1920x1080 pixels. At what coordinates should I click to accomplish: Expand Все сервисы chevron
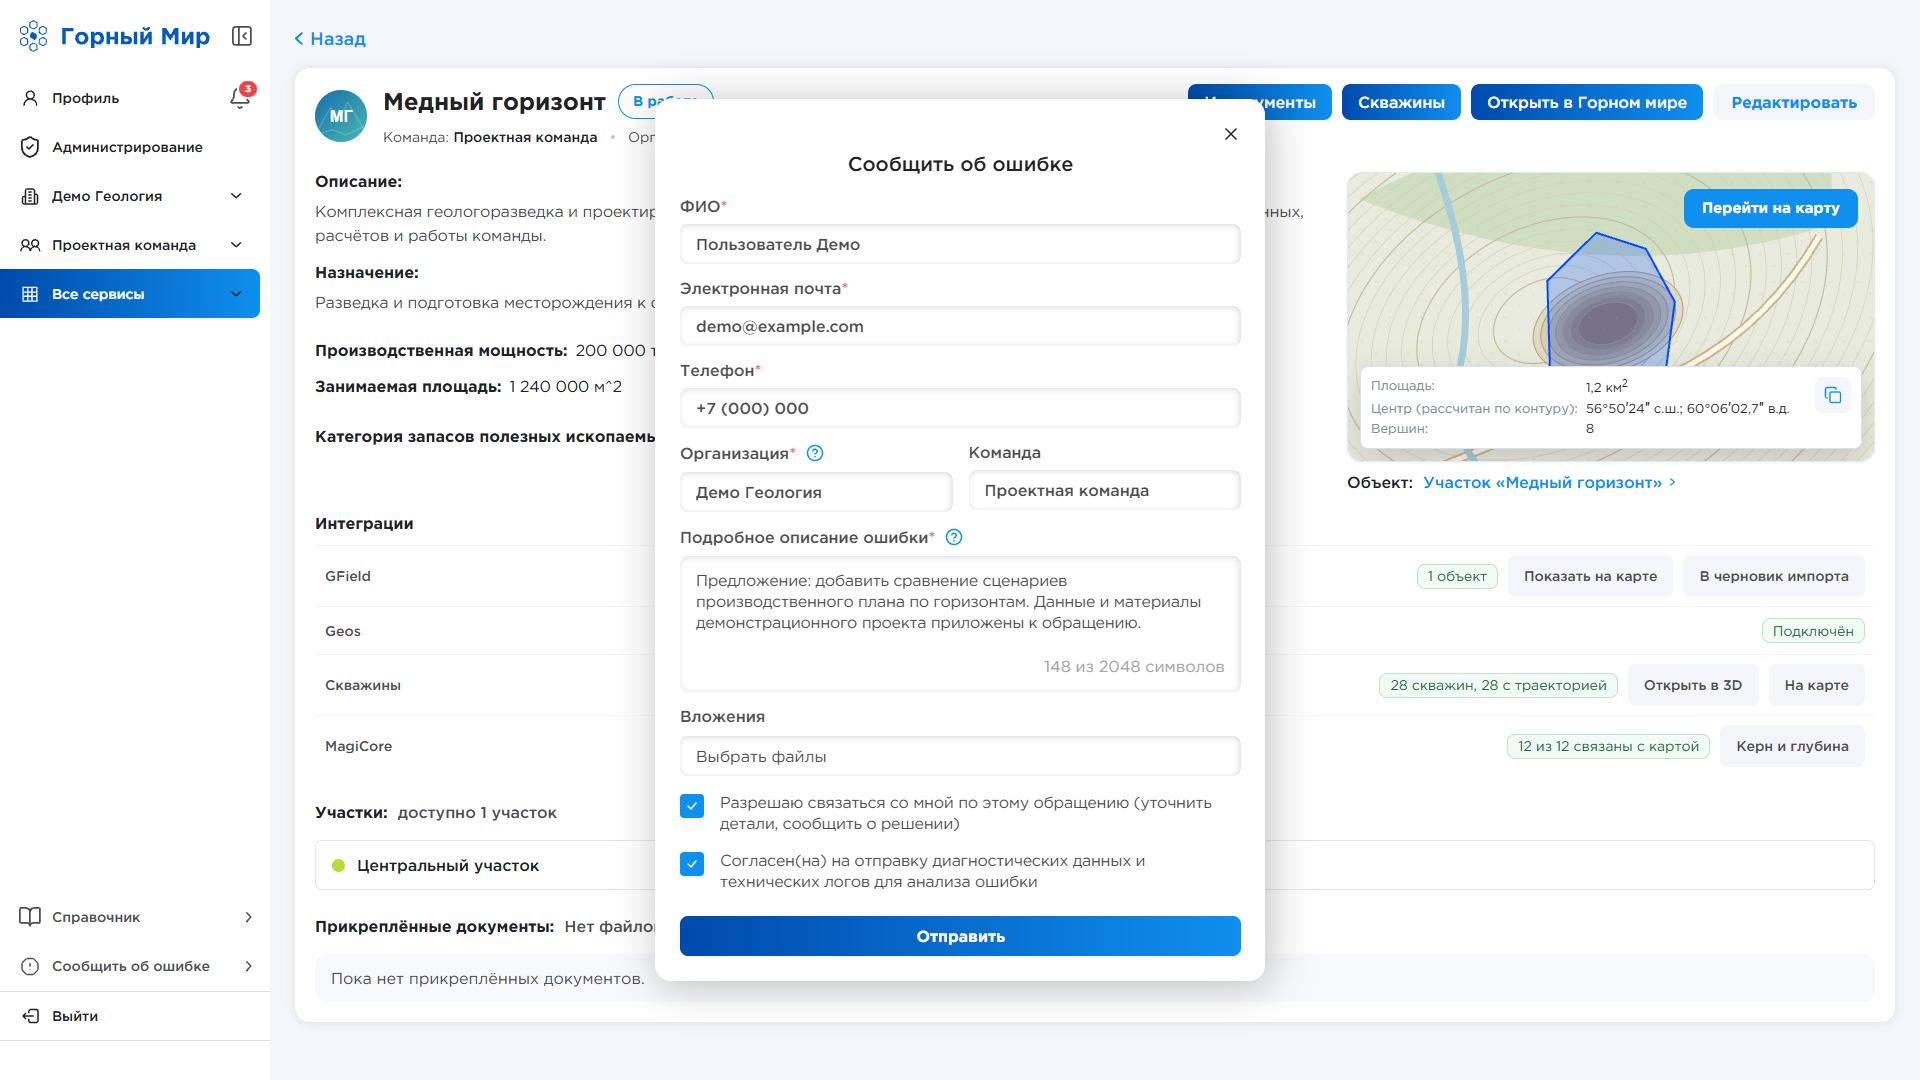coord(236,294)
